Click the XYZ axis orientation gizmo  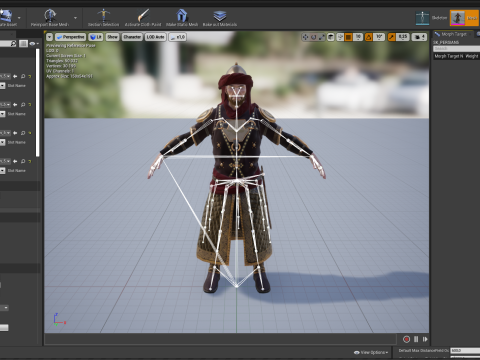59,319
